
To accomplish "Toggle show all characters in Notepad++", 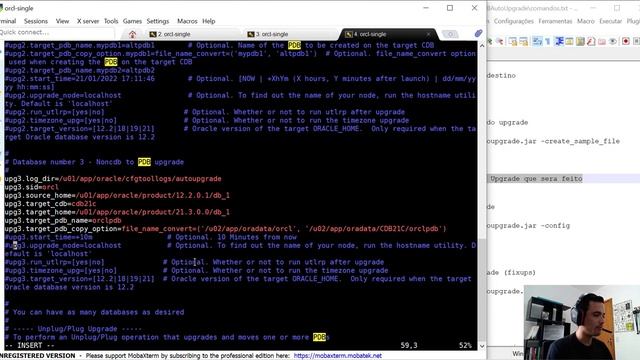I will (x=548, y=41).
